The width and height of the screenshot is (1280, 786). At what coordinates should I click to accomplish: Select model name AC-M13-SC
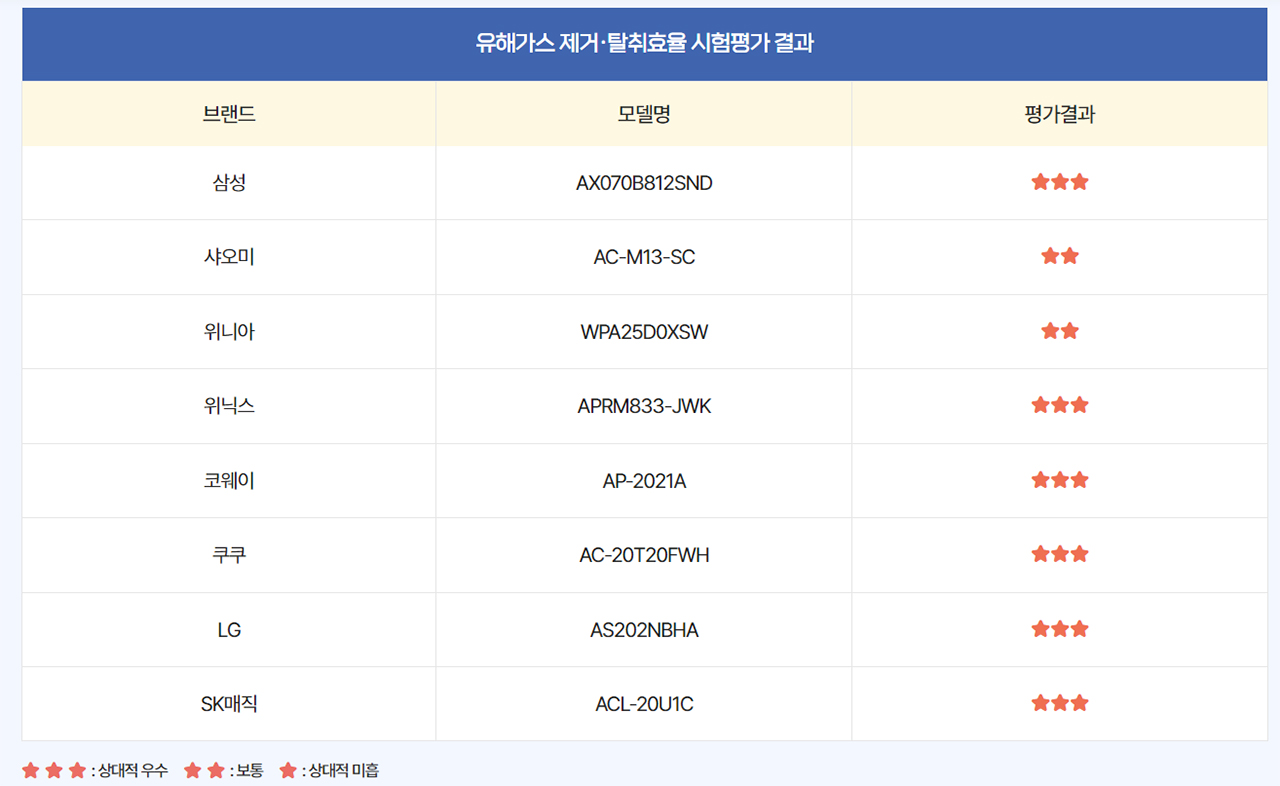644,257
